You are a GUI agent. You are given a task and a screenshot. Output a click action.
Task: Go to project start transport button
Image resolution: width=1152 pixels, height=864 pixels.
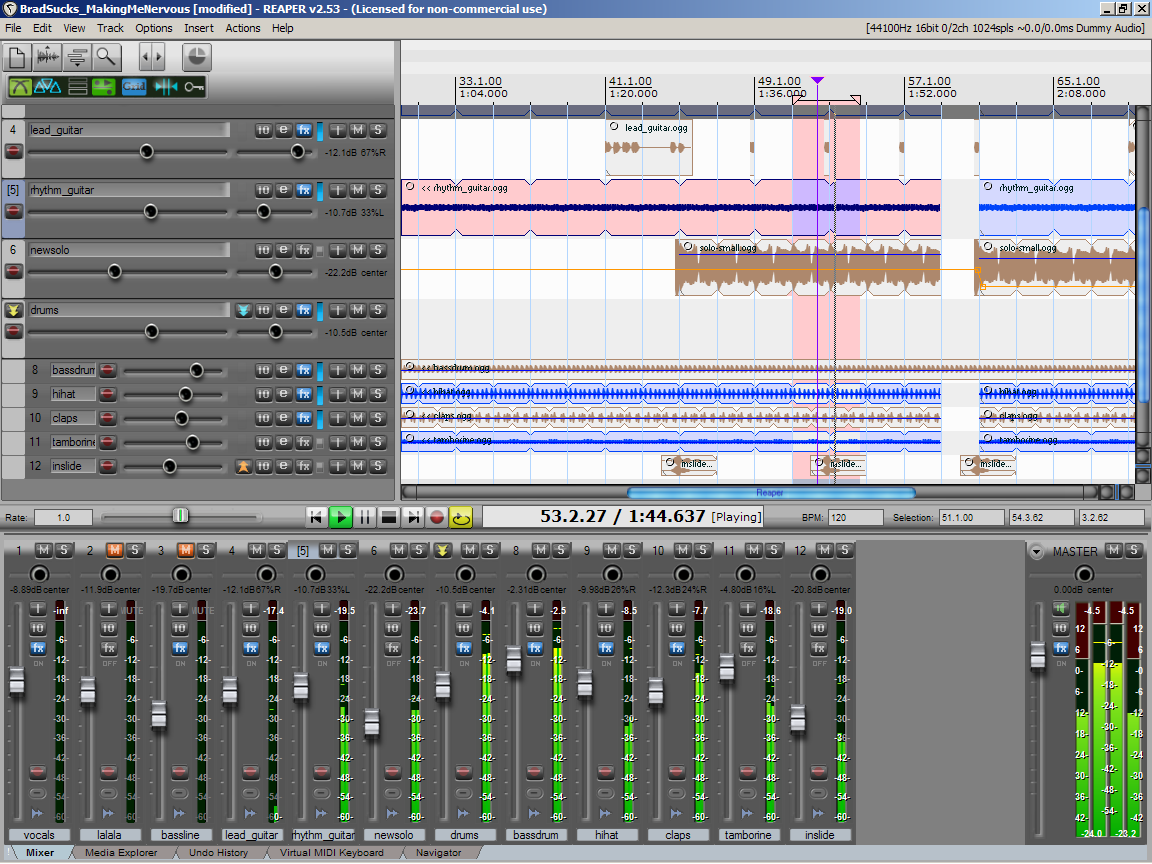[x=316, y=517]
